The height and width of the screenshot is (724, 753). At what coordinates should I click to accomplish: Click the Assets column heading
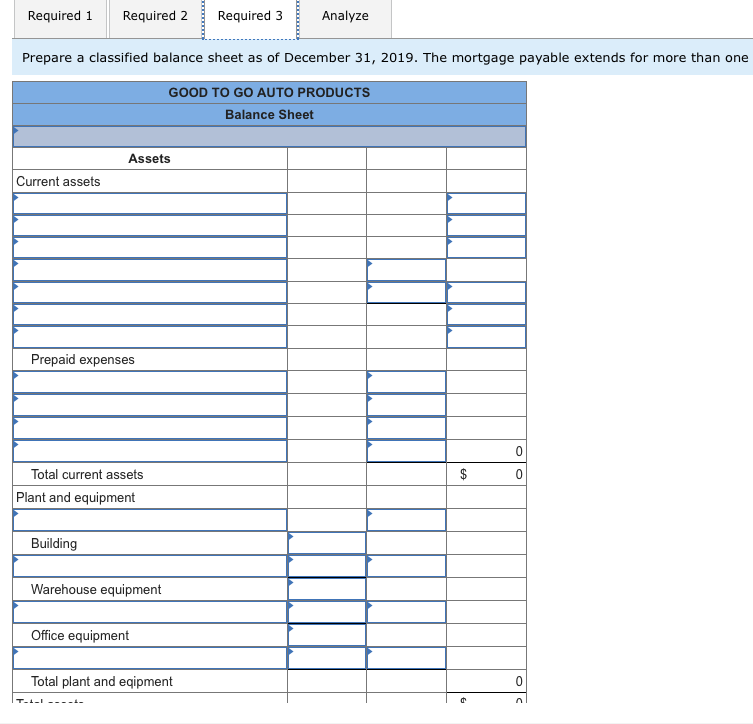(149, 158)
